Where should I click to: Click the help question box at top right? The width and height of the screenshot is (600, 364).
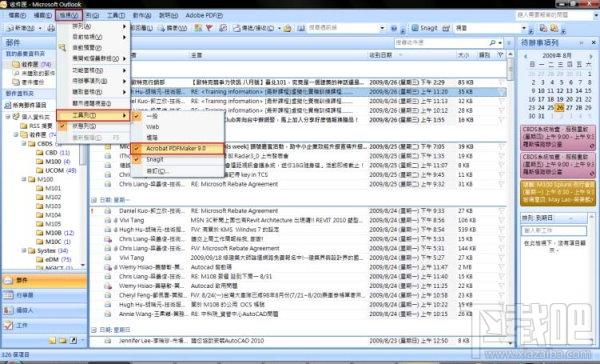(x=554, y=15)
